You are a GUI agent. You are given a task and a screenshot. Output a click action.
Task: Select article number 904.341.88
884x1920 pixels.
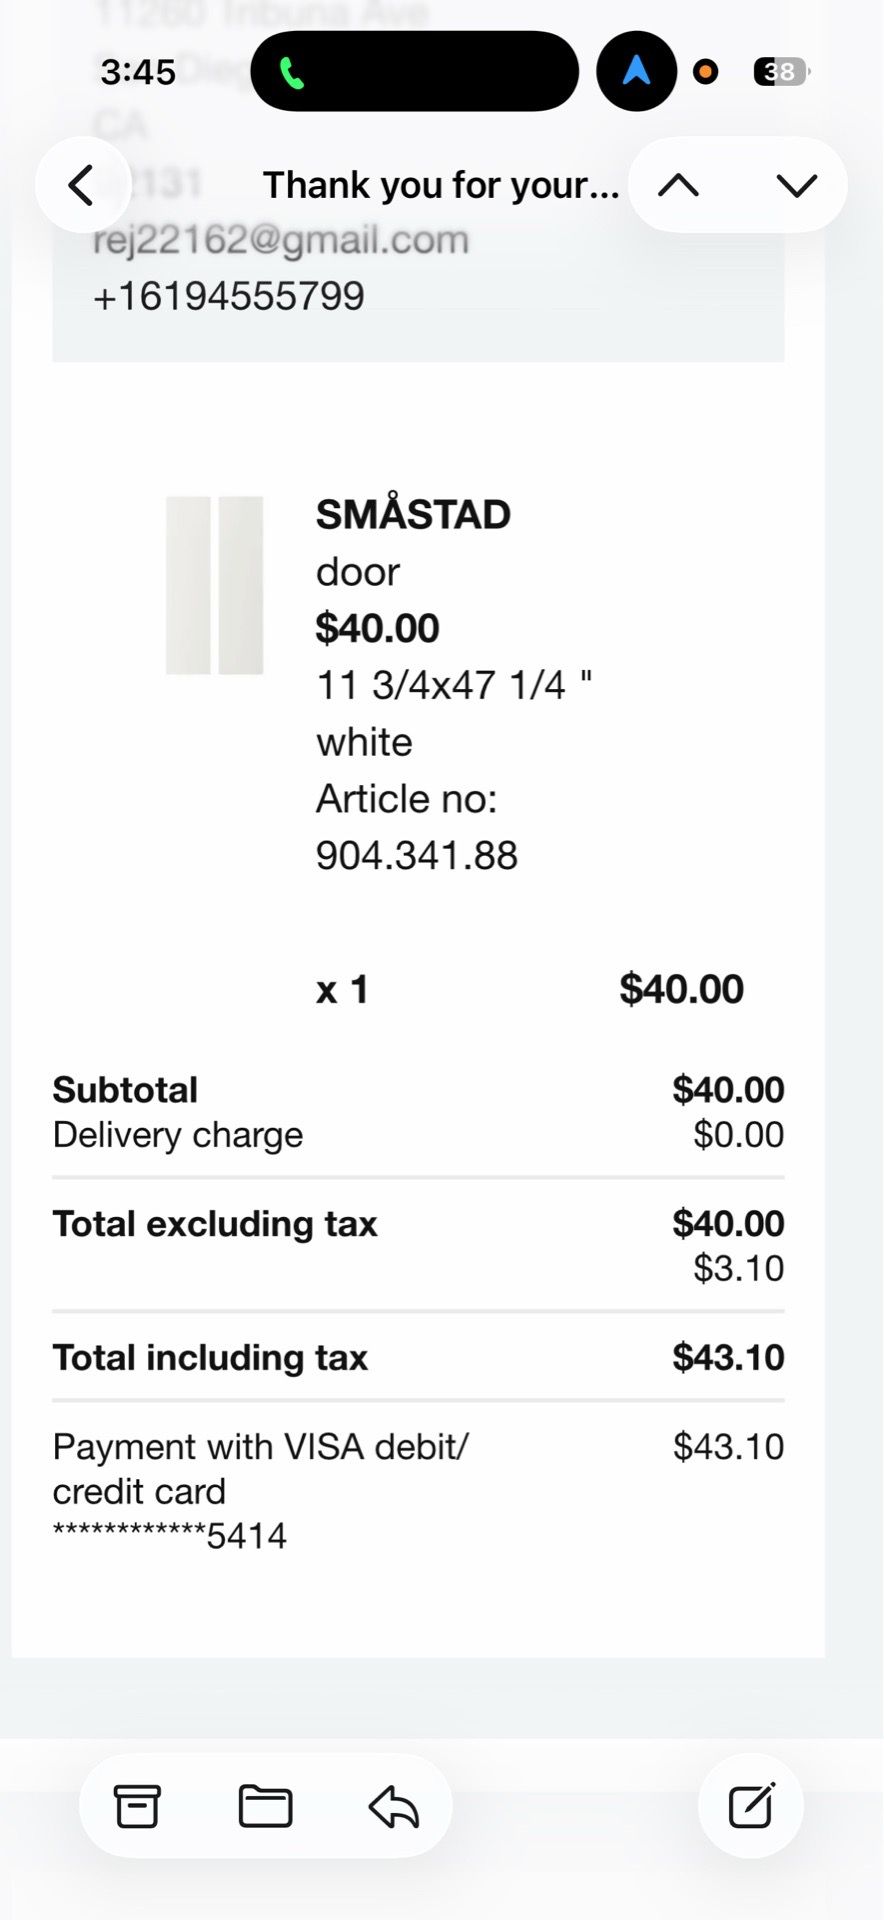tap(417, 855)
